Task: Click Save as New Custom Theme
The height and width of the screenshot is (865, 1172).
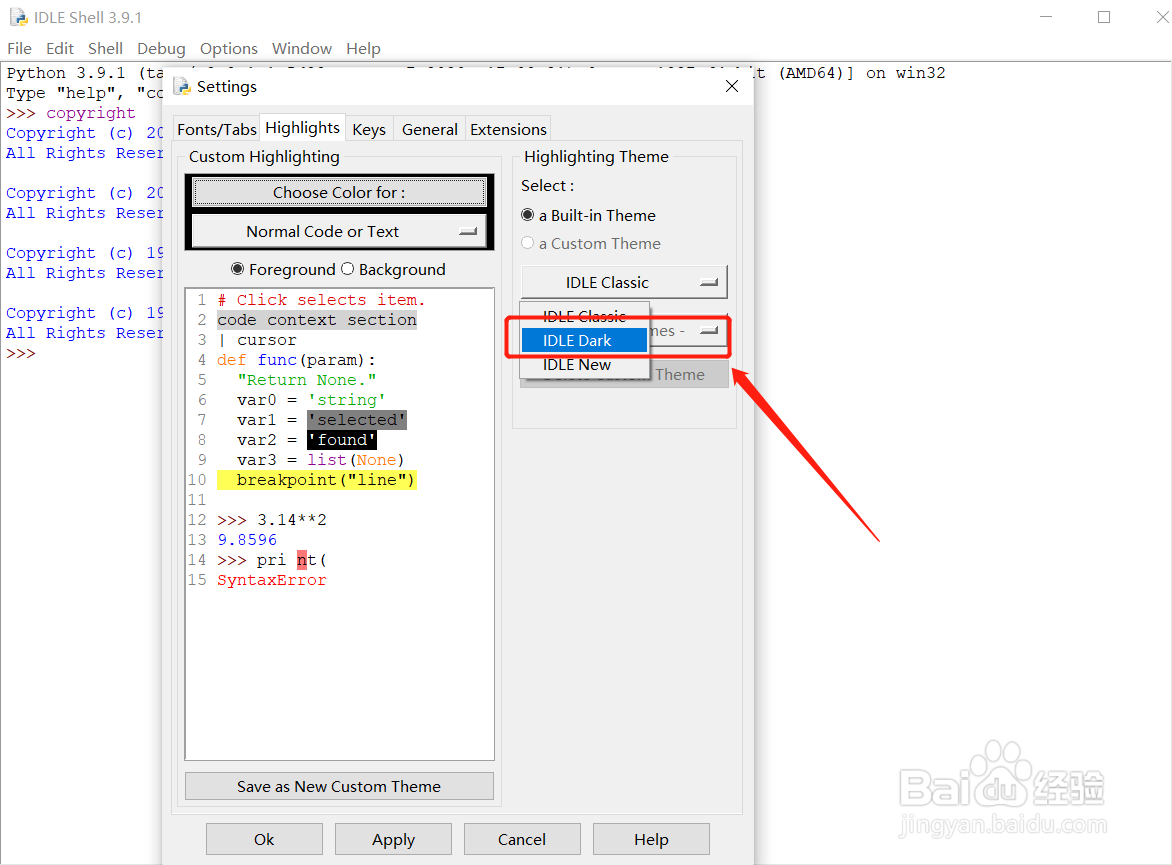Action: 339,786
